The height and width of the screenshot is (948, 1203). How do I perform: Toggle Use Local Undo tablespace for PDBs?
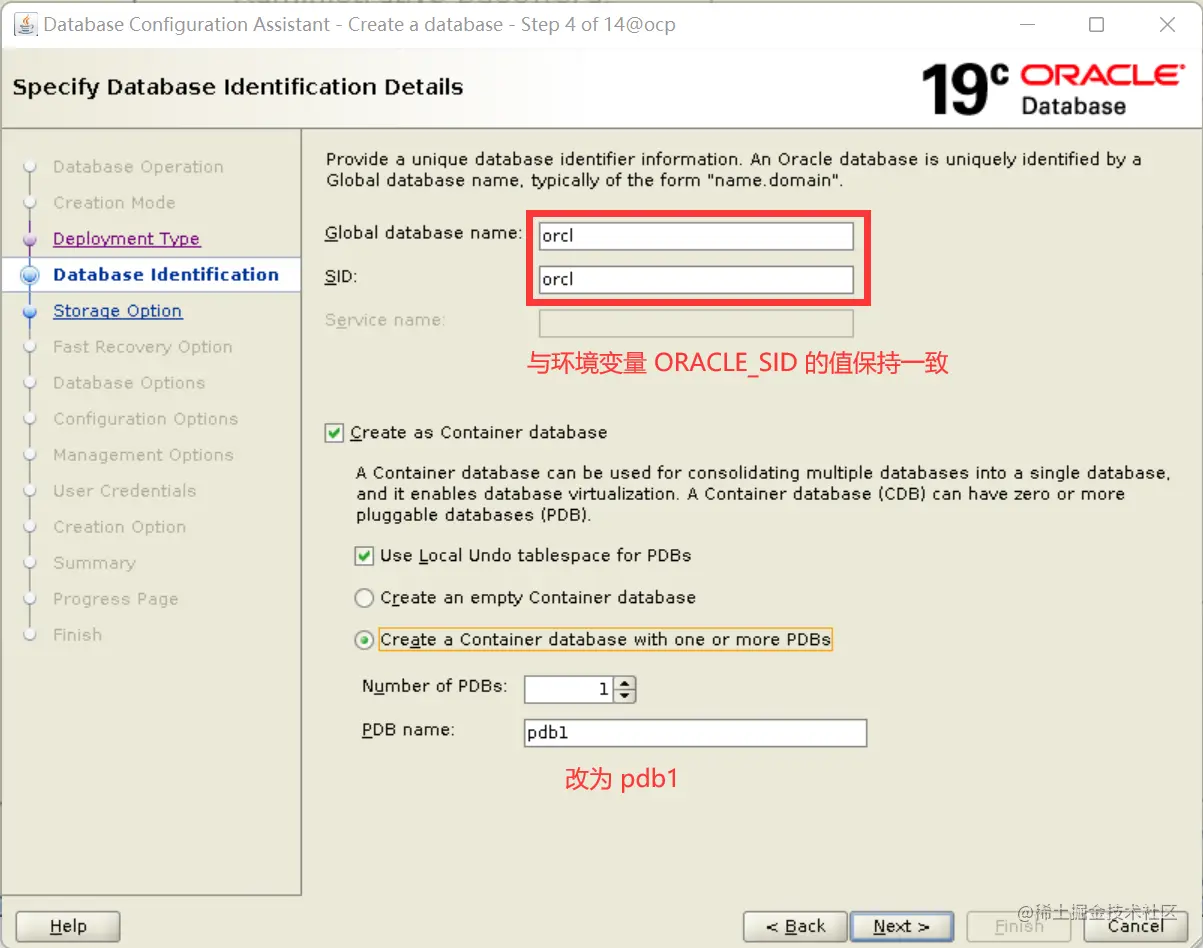[364, 555]
